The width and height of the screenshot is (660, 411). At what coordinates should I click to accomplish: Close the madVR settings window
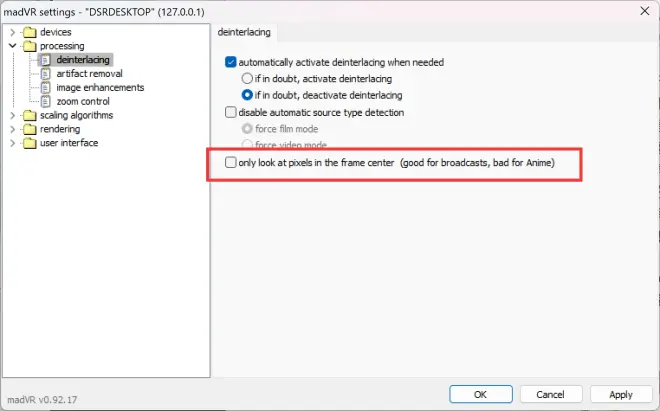(644, 11)
